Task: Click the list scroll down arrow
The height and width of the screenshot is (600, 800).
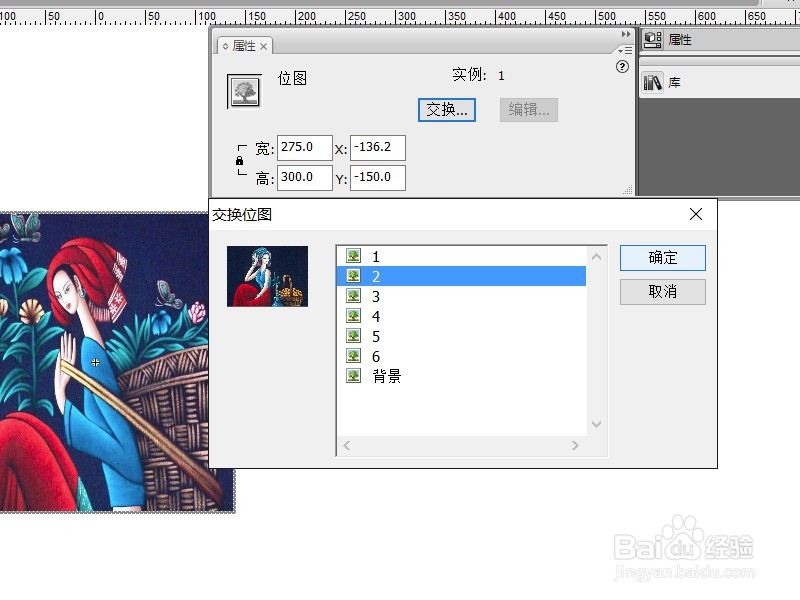Action: pos(596,424)
